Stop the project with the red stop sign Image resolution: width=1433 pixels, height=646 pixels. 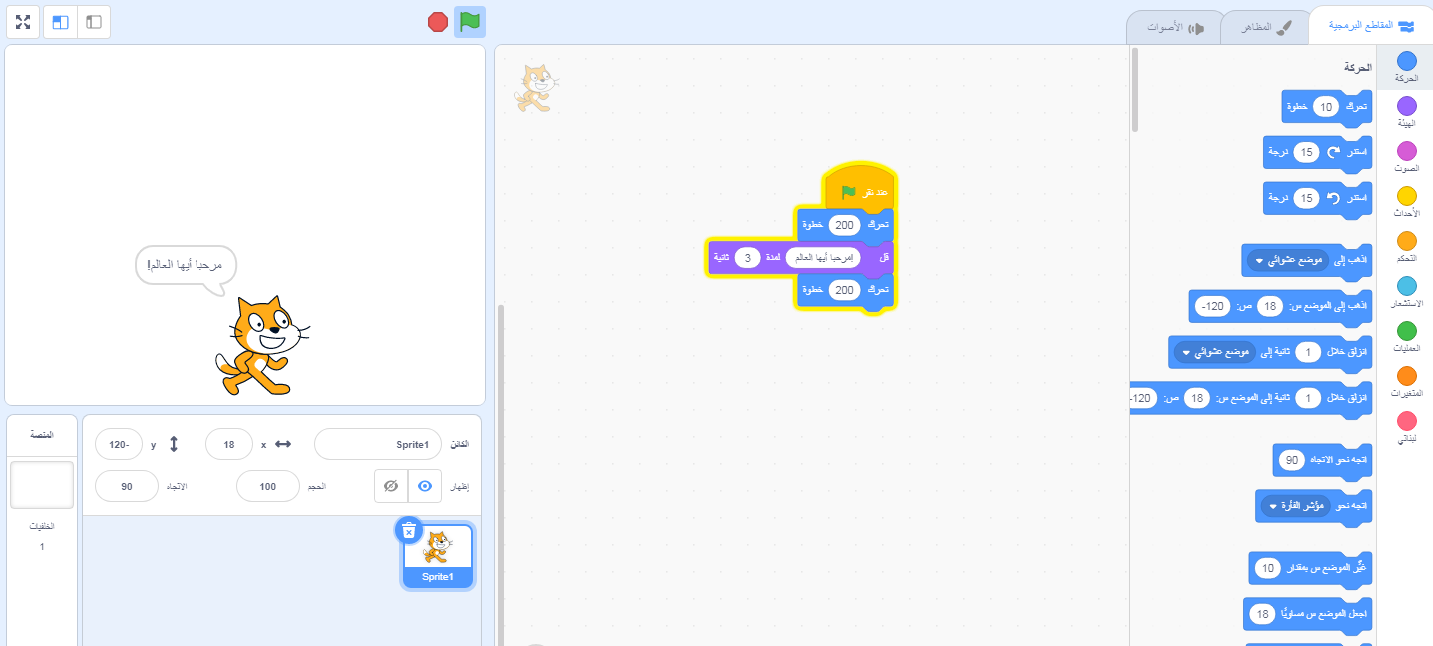(x=437, y=21)
